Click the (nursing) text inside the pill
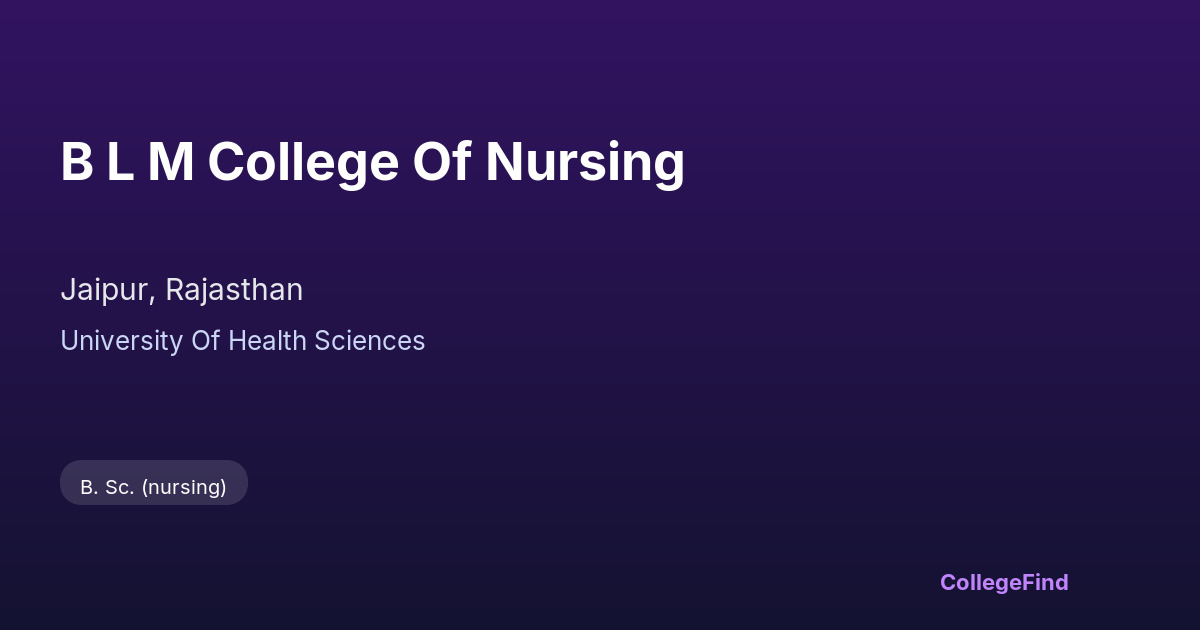 click(x=184, y=487)
